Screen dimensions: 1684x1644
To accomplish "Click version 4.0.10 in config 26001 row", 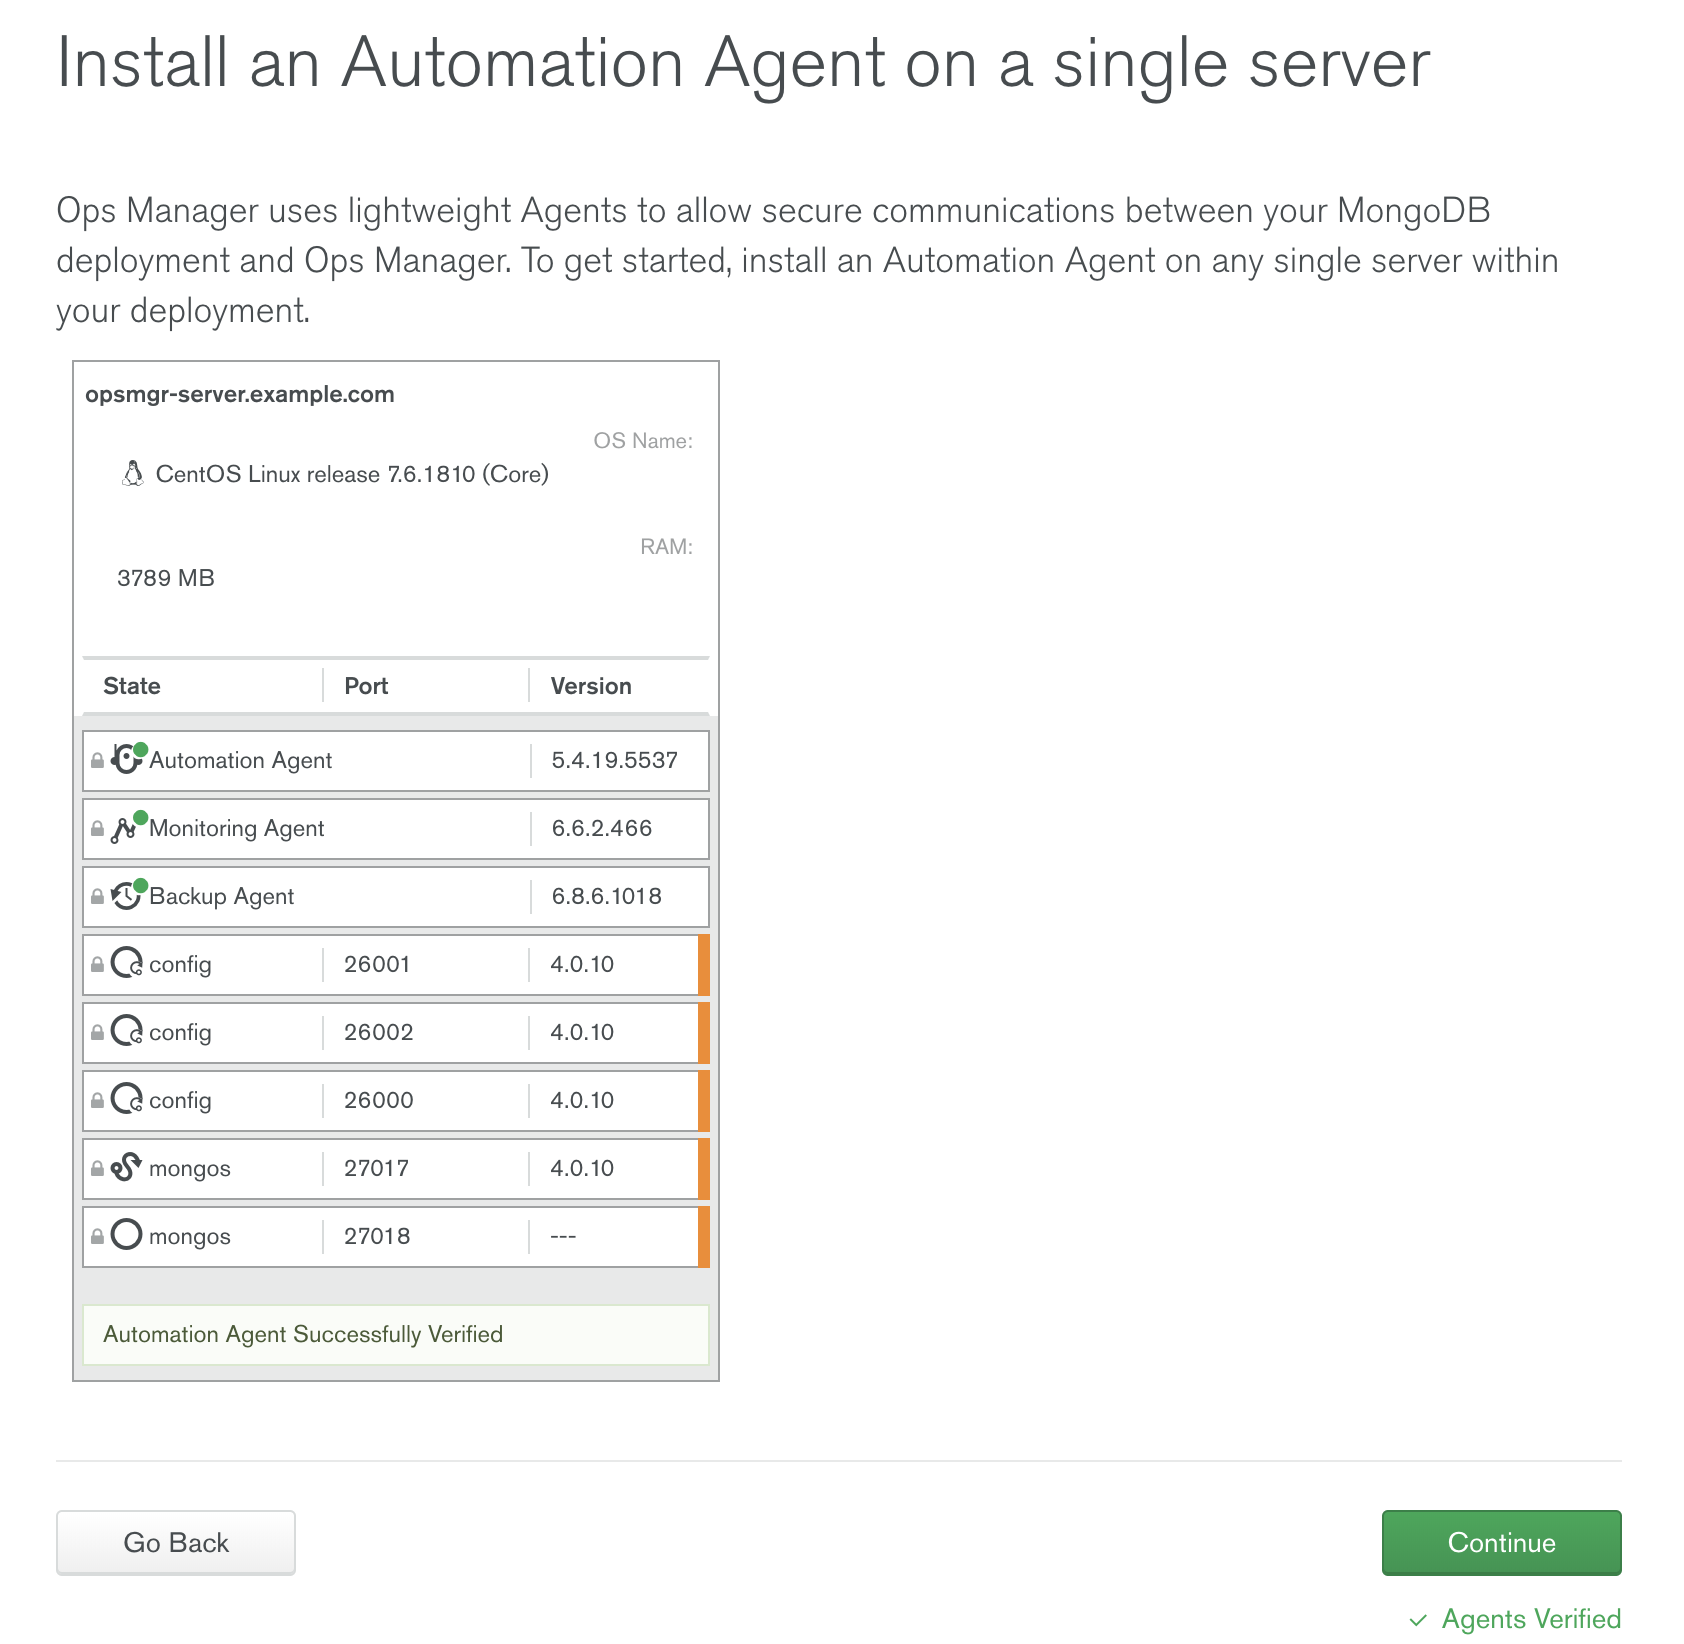I will click(x=582, y=964).
